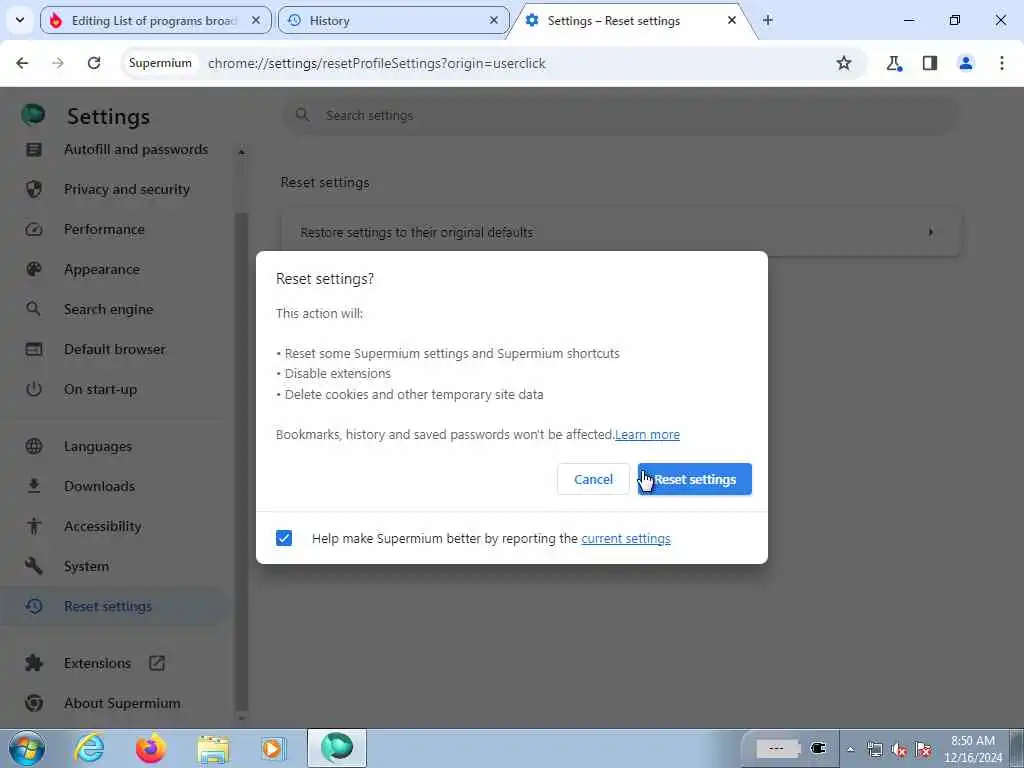The image size is (1024, 768).
Task: Click the address bar URL field
Action: (377, 63)
